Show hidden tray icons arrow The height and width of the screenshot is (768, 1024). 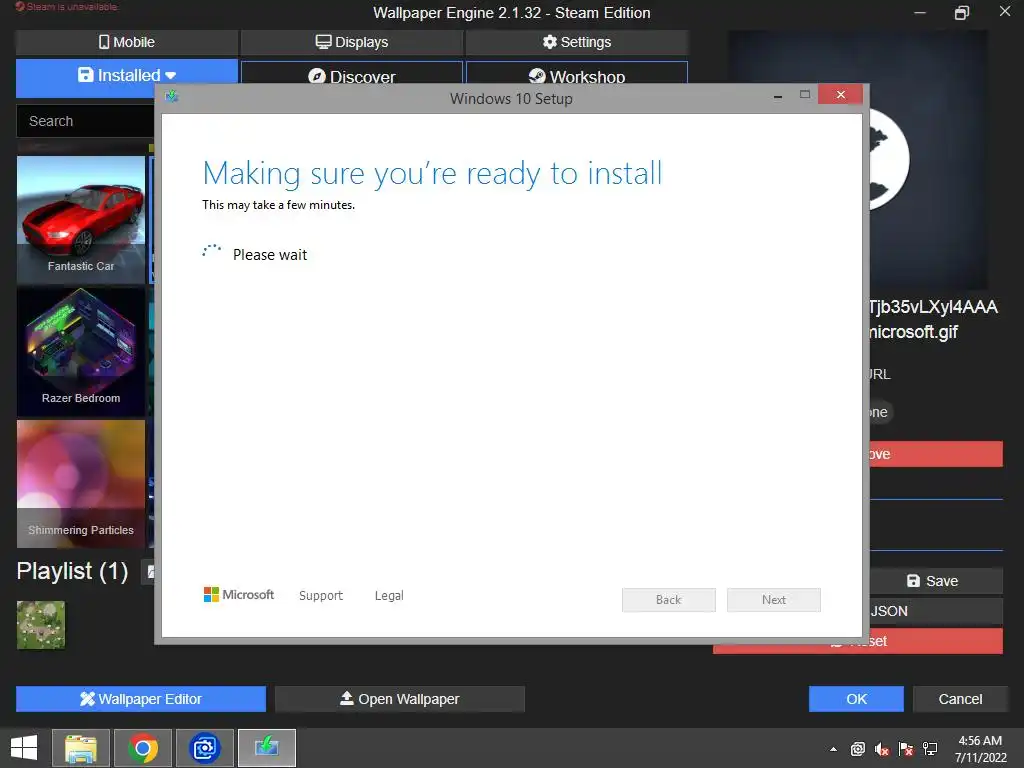pyautogui.click(x=833, y=749)
